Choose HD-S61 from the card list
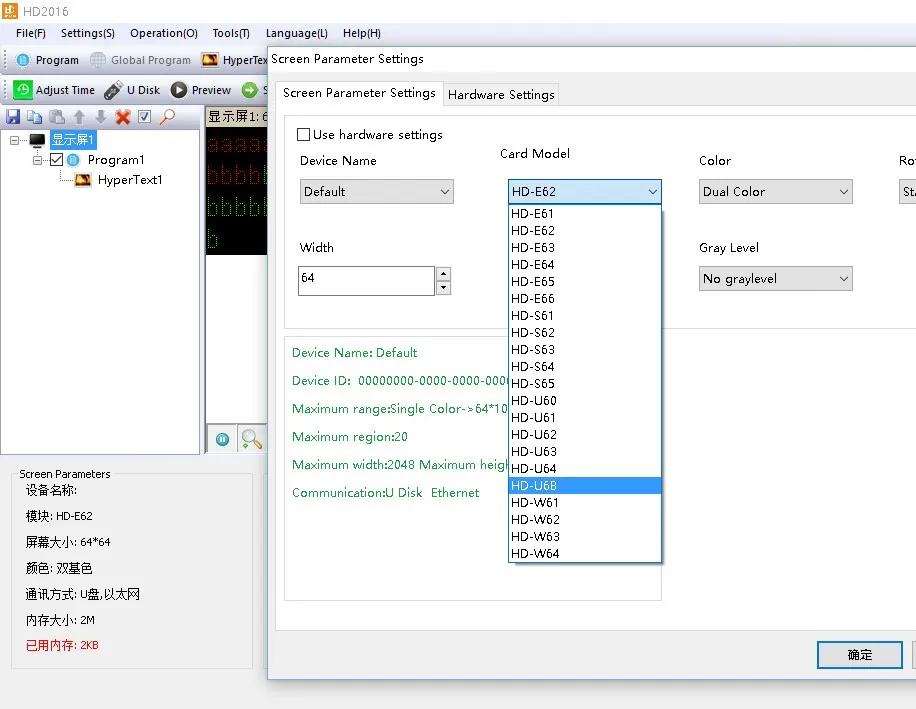The height and width of the screenshot is (709, 916). tap(585, 315)
